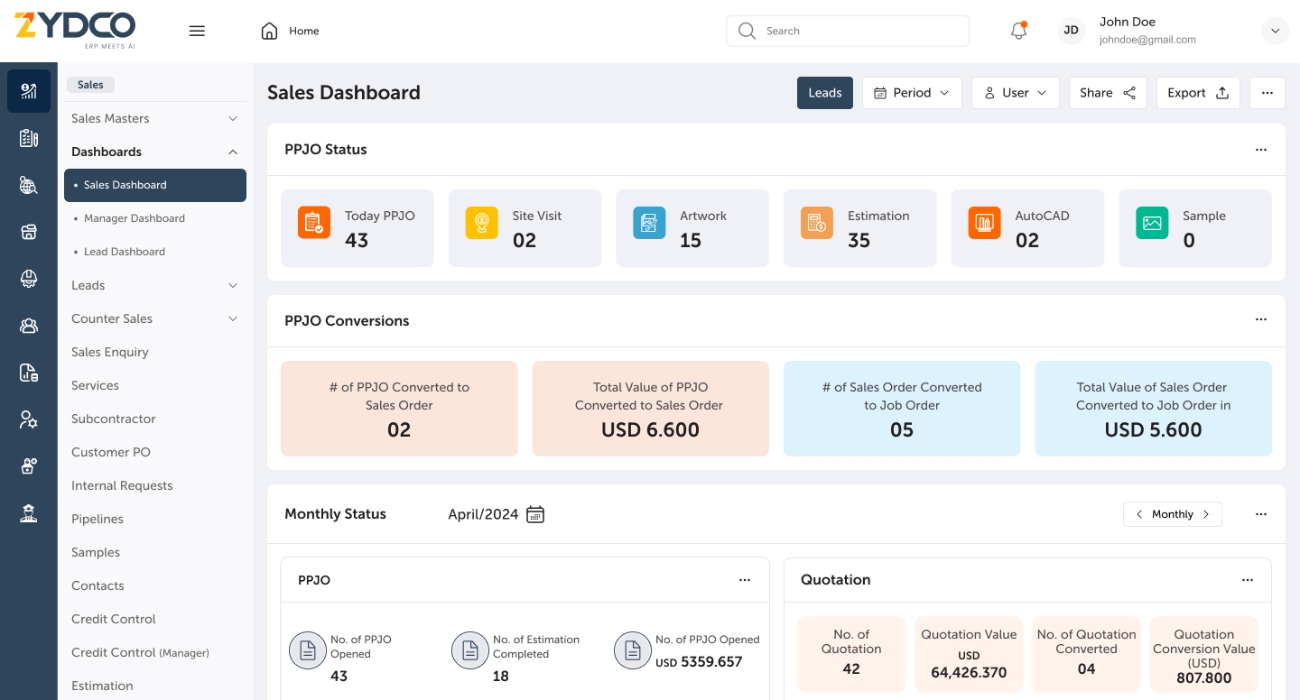Open Manager Dashboard in sidebar
This screenshot has width=1300, height=700.
click(134, 219)
